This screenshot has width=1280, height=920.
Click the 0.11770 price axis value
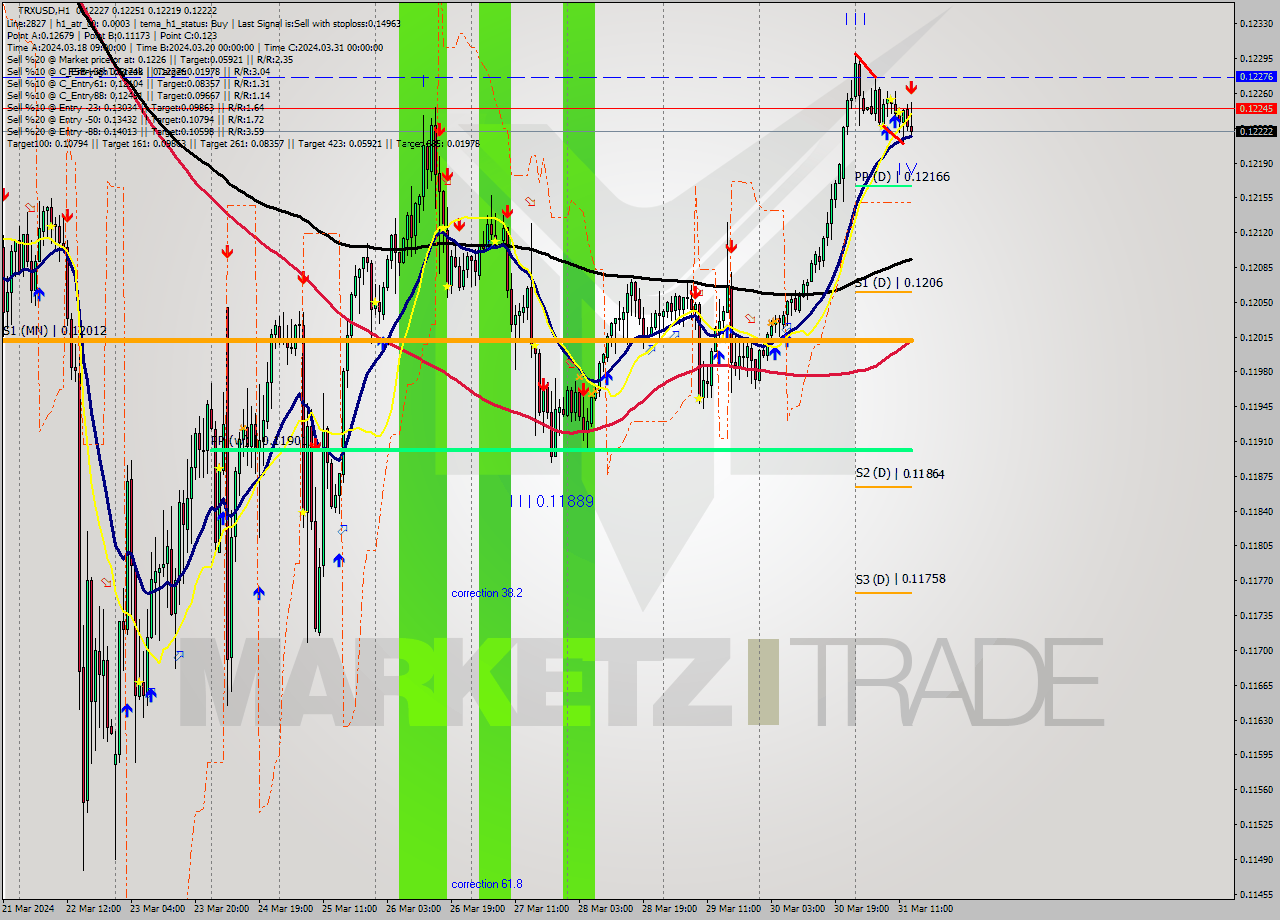pyautogui.click(x=1255, y=580)
